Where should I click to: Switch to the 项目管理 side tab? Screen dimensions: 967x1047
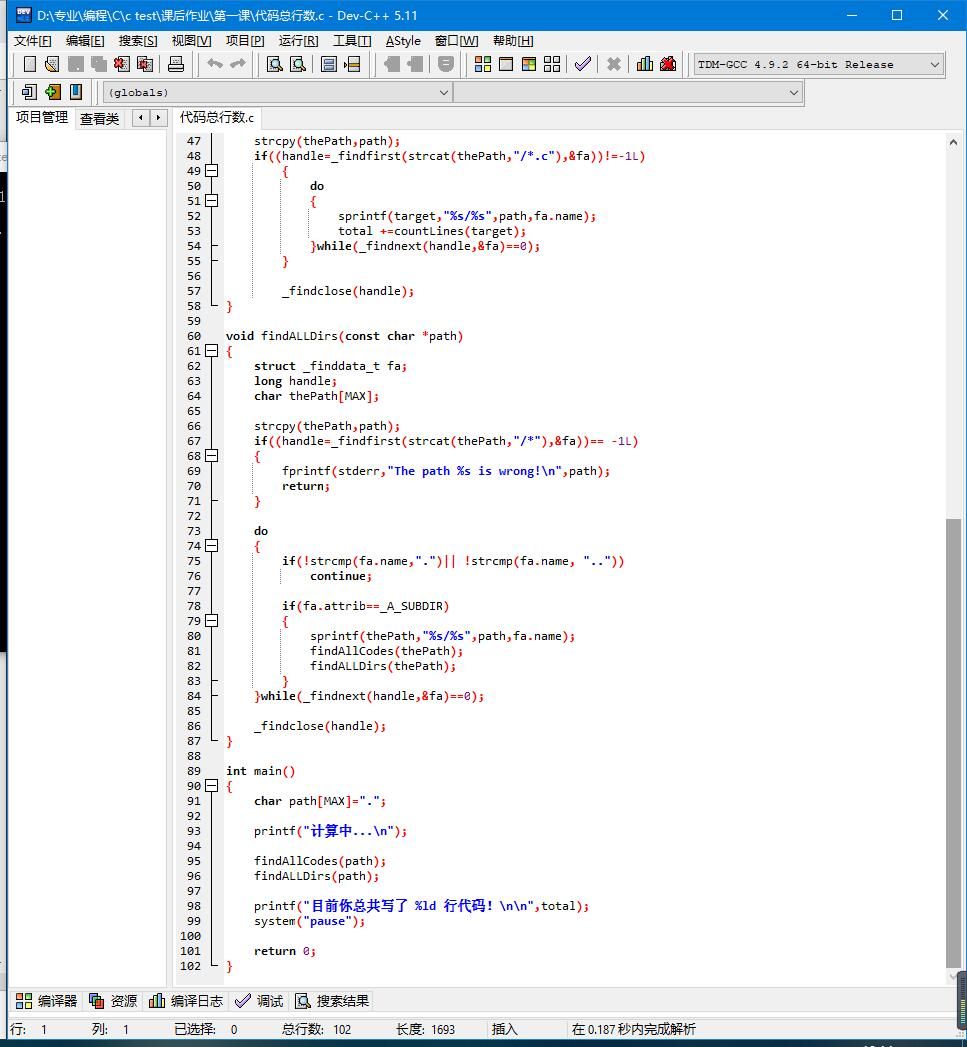[41, 118]
